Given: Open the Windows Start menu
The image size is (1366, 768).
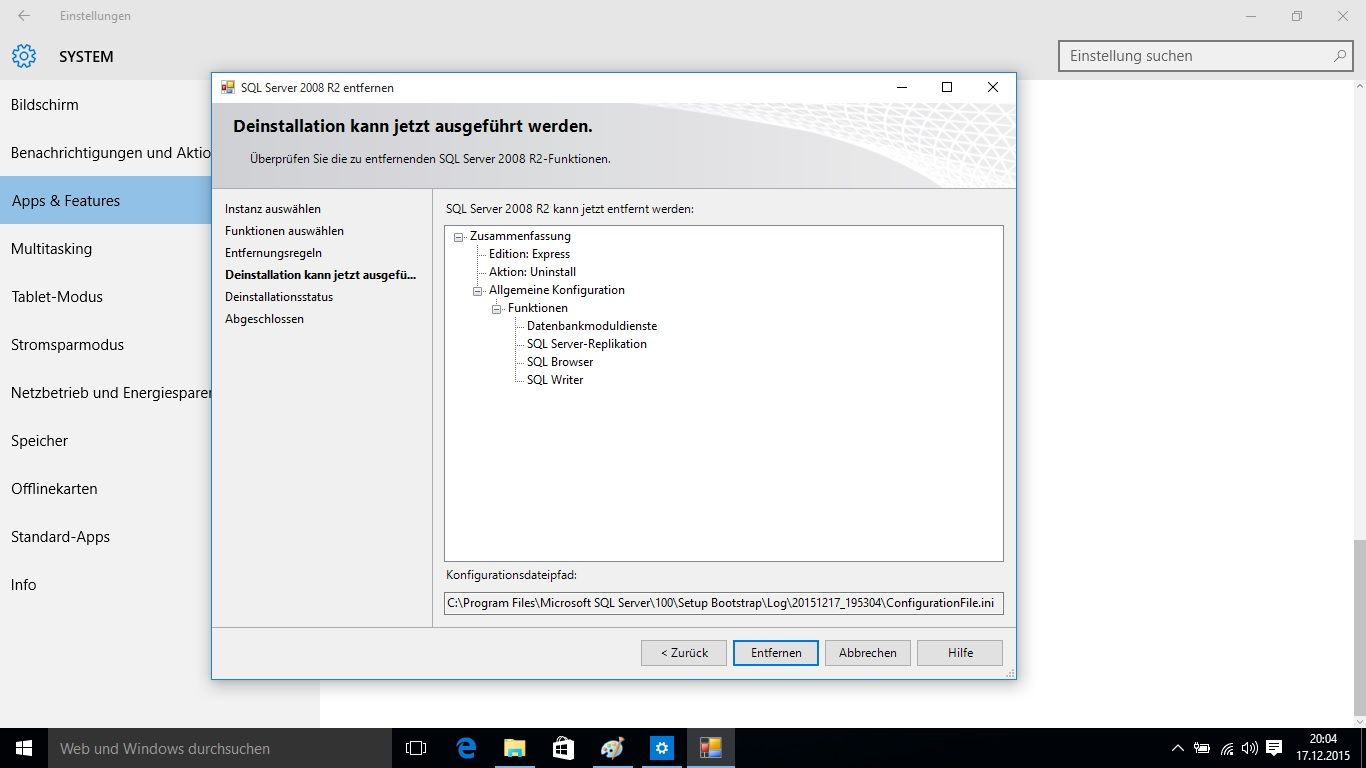Looking at the screenshot, I should 24,748.
